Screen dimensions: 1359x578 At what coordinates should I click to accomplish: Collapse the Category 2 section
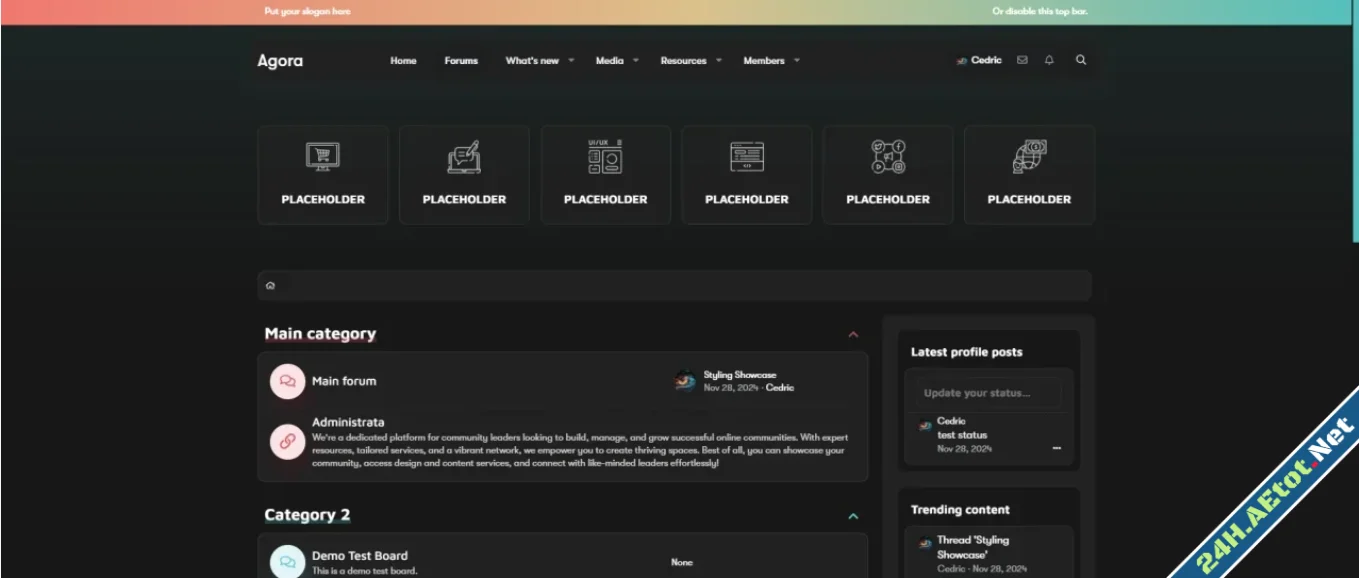853,516
